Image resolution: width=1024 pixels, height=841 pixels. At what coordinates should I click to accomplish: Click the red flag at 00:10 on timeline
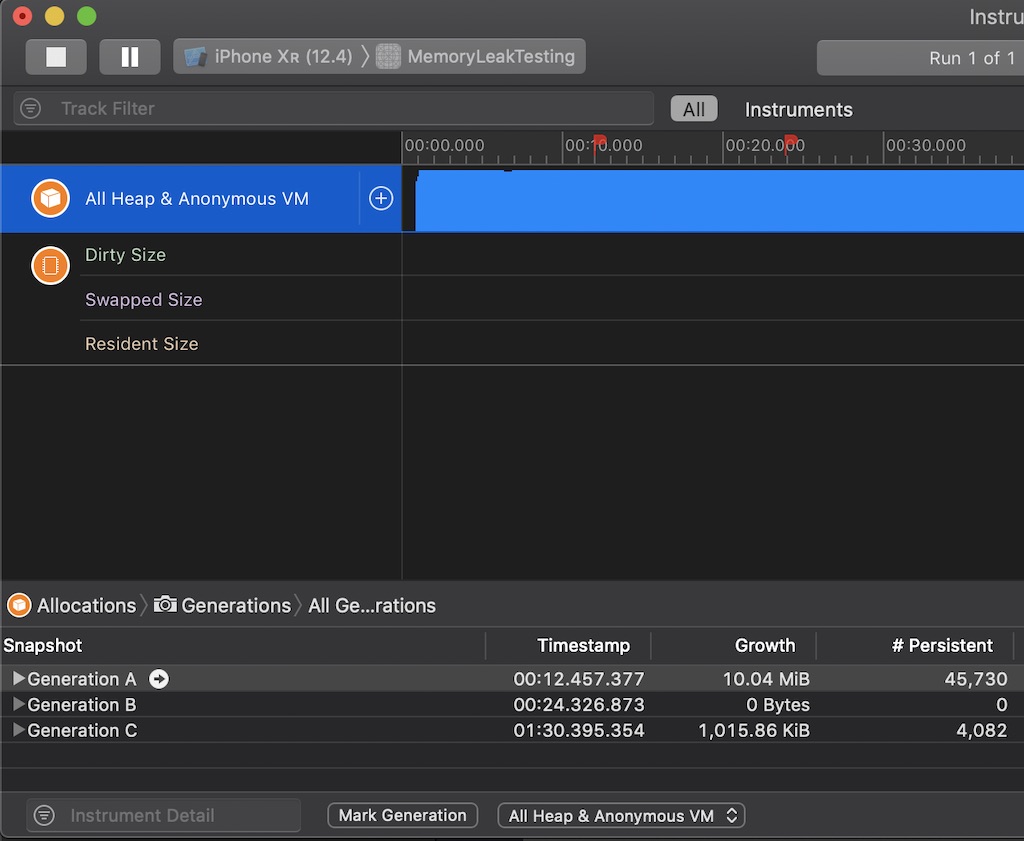(x=599, y=142)
